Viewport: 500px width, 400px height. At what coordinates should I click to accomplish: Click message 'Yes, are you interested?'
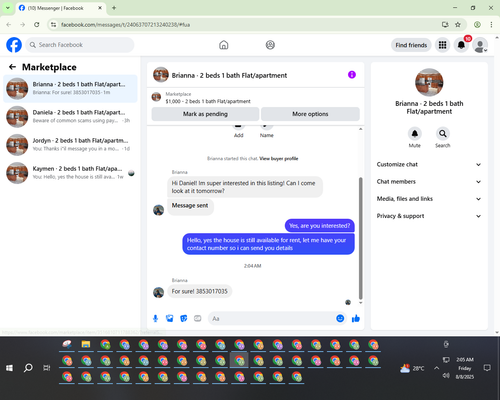(319, 226)
